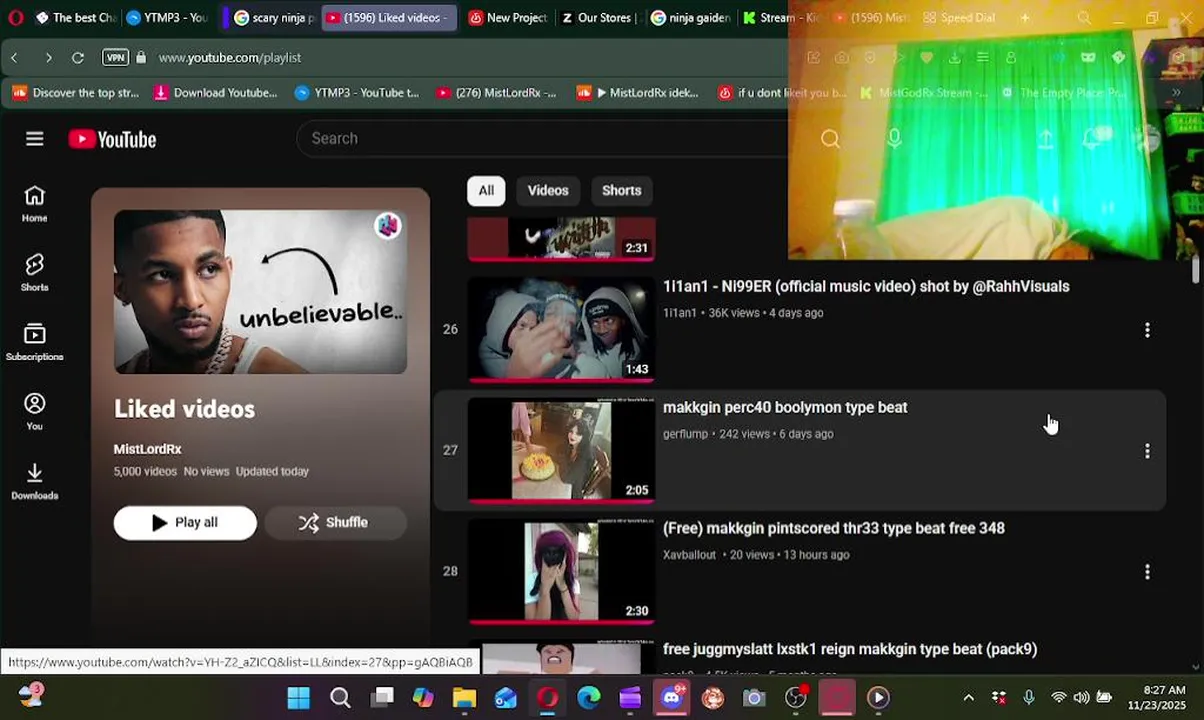Go forward with the browser forward arrow

pyautogui.click(x=48, y=58)
